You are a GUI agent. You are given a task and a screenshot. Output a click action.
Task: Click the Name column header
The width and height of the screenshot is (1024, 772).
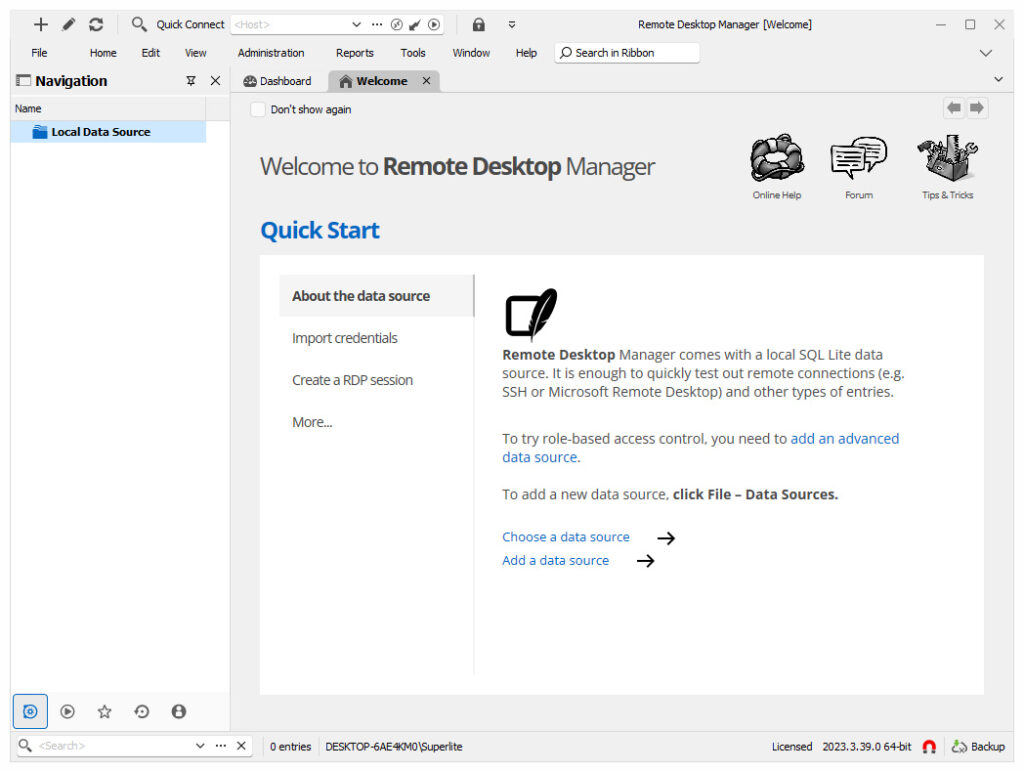click(108, 108)
